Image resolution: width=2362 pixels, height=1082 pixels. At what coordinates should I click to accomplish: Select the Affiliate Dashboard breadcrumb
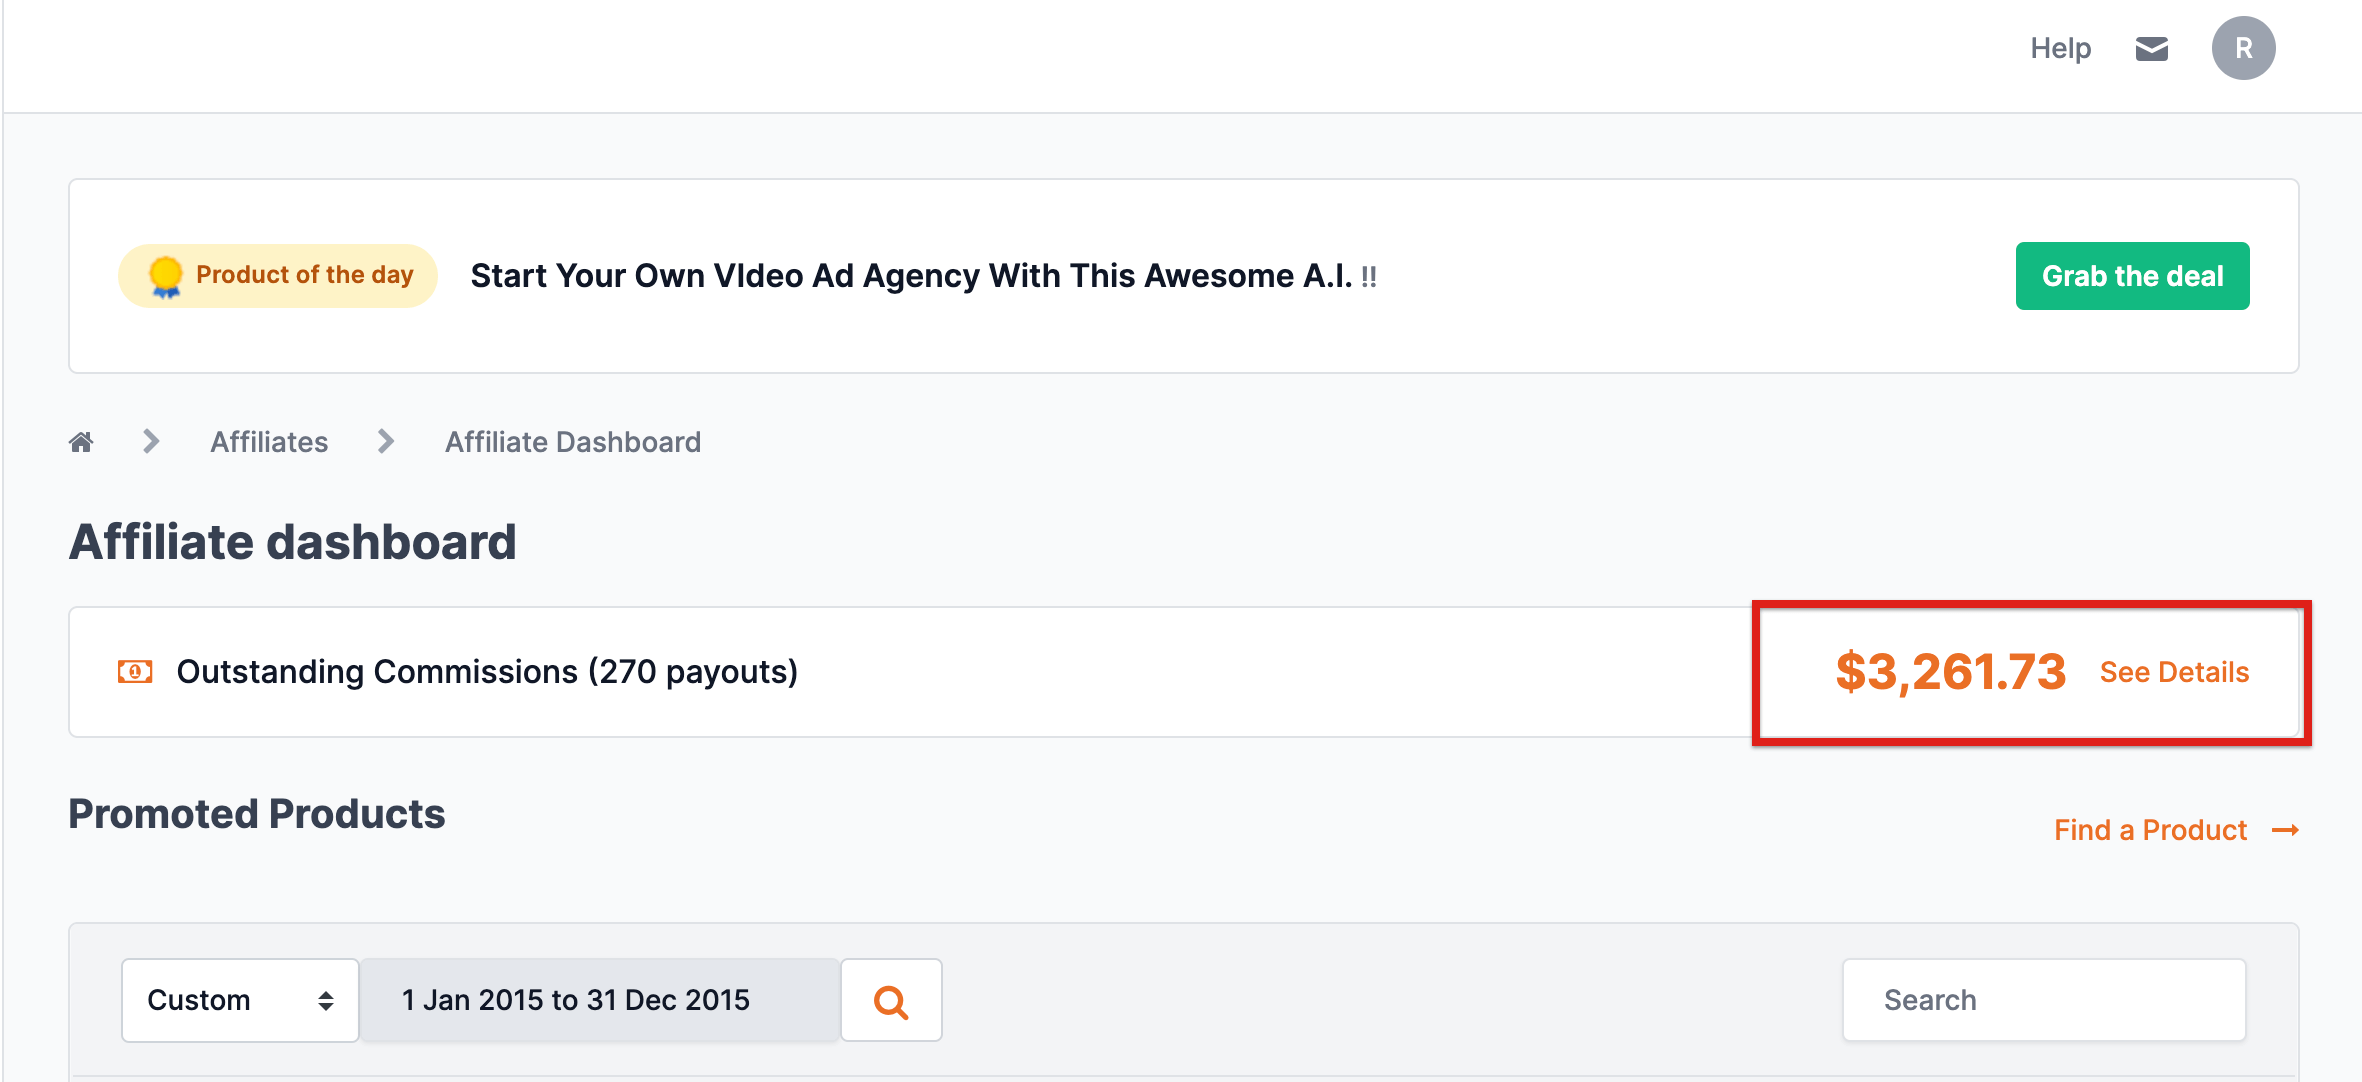(x=573, y=442)
